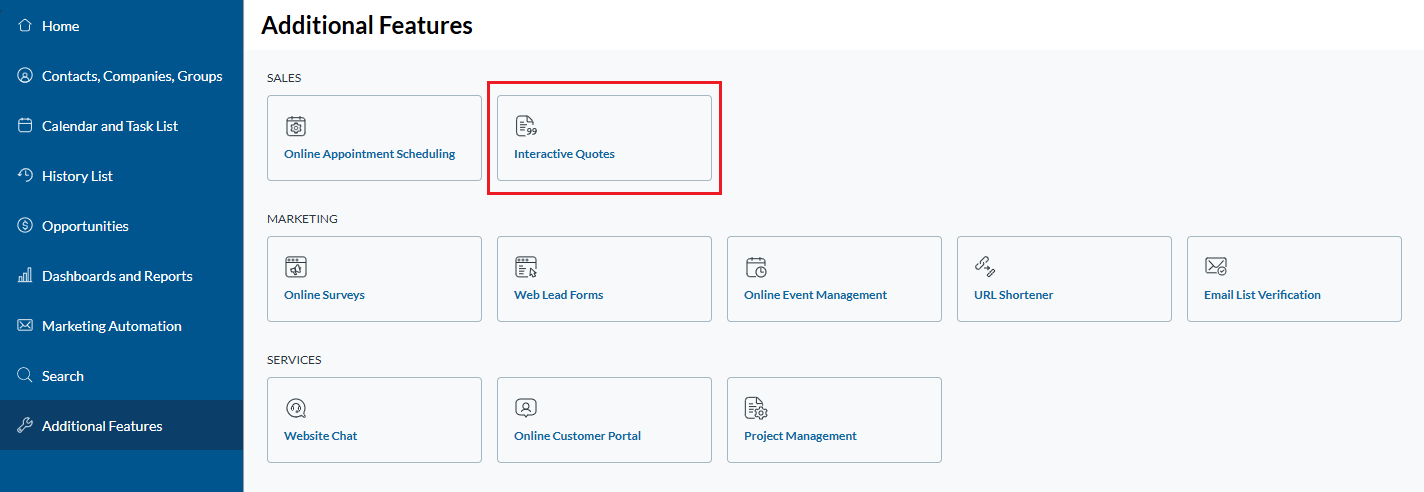Click the MARKETING section heading
The image size is (1424, 492).
(302, 218)
